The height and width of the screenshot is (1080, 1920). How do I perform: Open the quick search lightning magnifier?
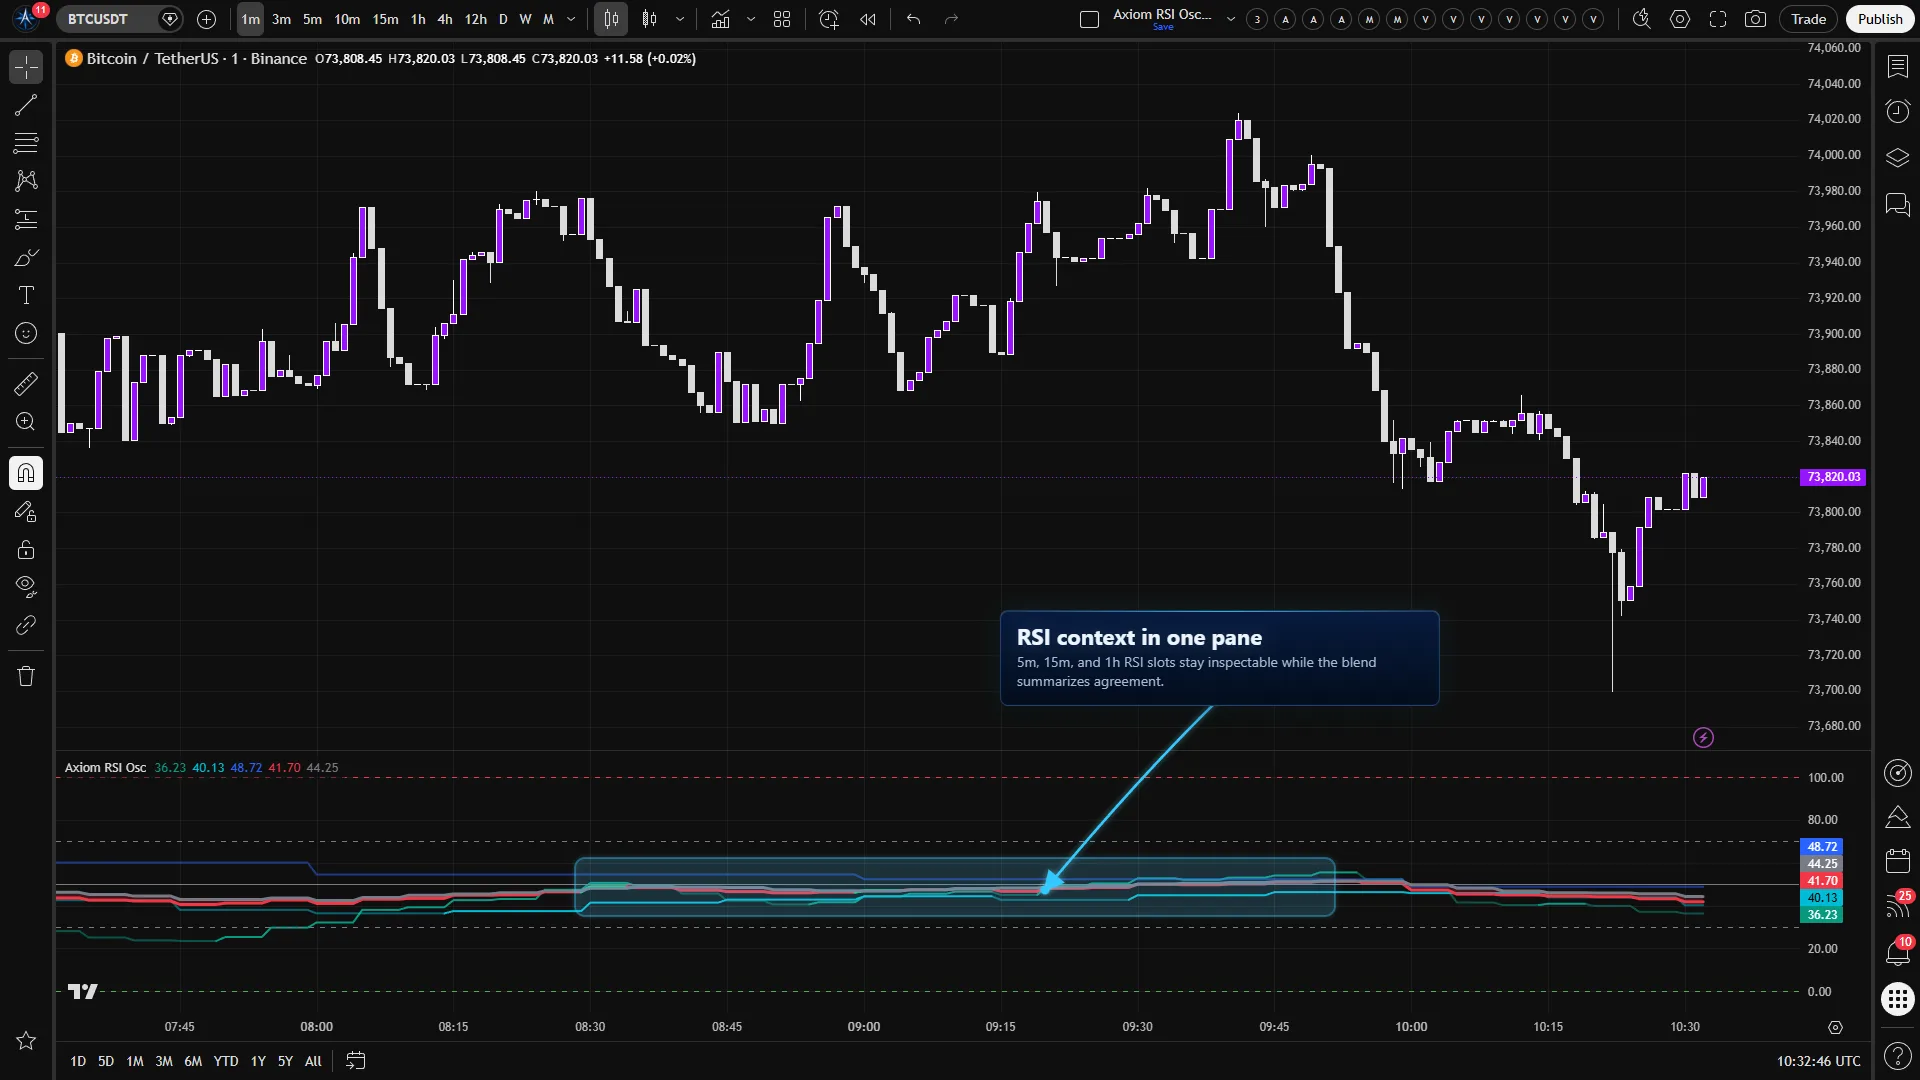coord(1641,19)
